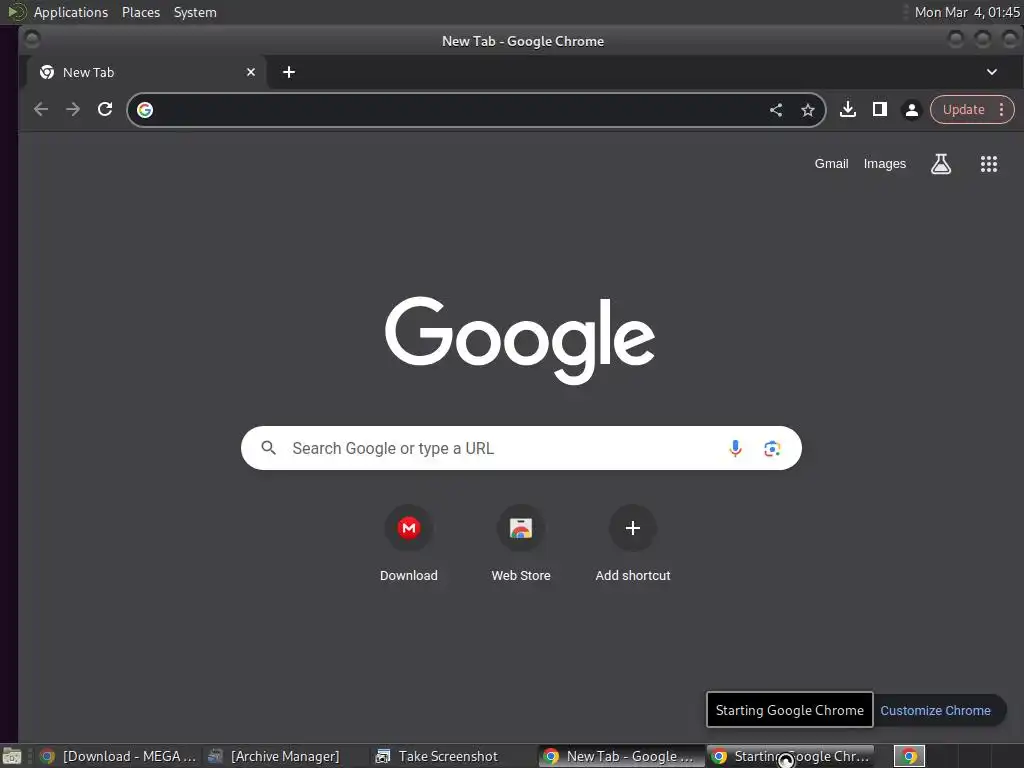This screenshot has height=768, width=1024.
Task: Switch to New Tab - Google taskbar window
Action: coord(620,756)
